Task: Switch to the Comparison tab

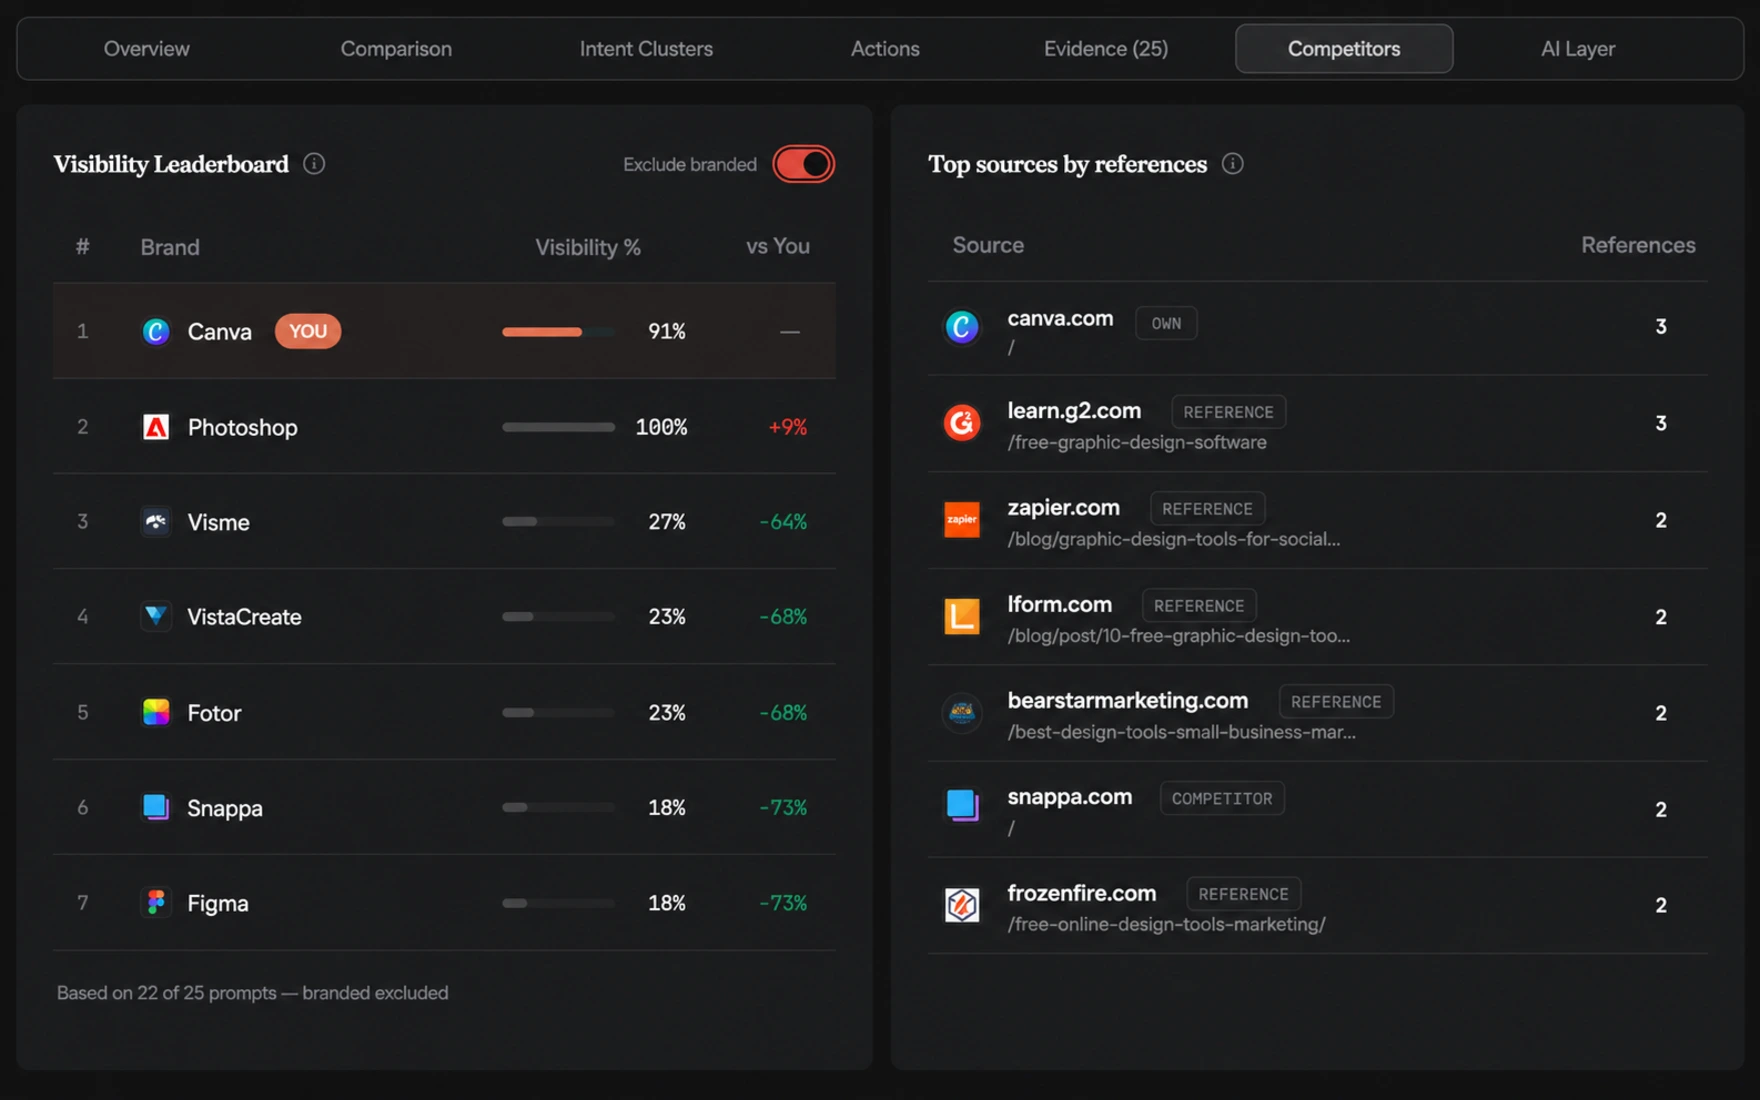Action: 396,48
